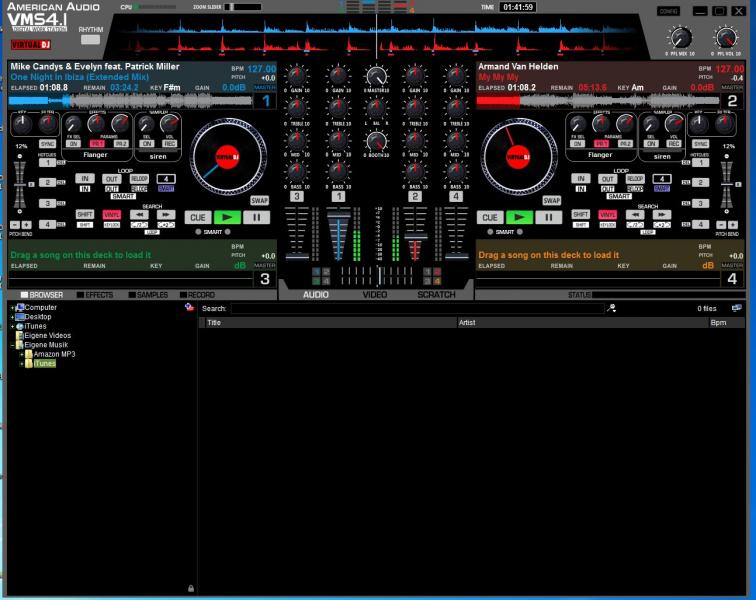Open the SCRATCH mixer tab

pyautogui.click(x=436, y=295)
